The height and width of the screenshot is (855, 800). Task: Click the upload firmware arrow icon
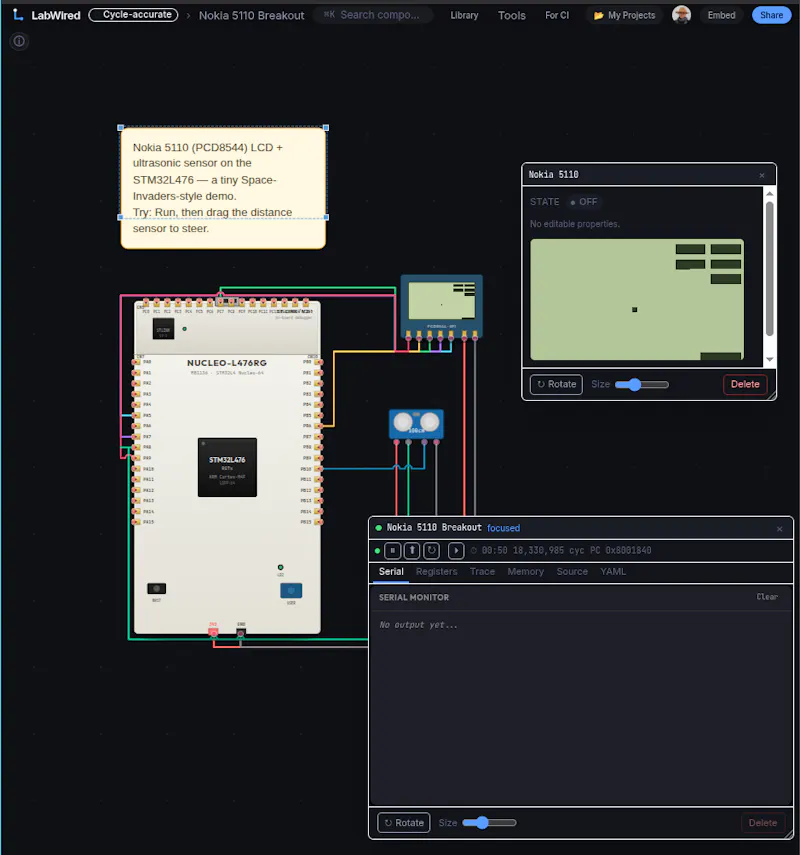[x=412, y=550]
